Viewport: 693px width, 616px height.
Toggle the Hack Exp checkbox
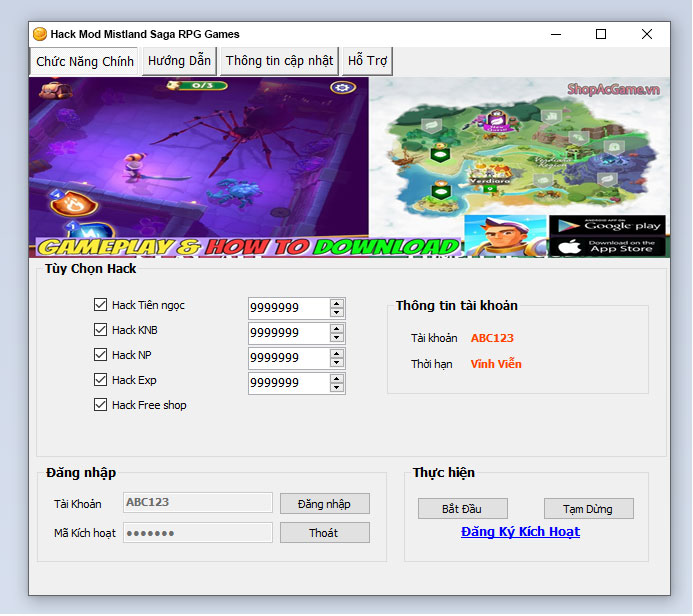(100, 380)
